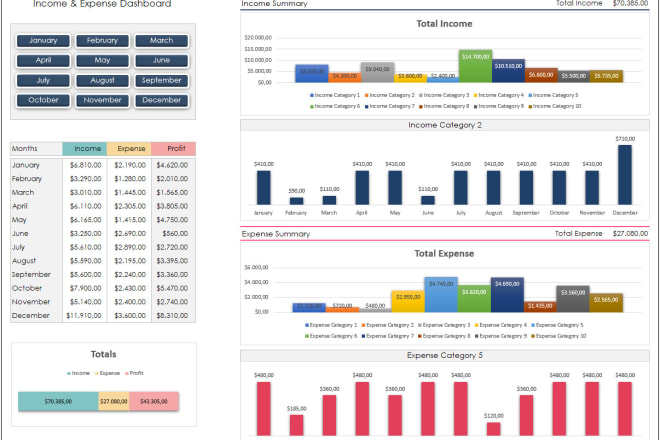
Task: Select January income cell $6.810,00
Action: click(85, 165)
